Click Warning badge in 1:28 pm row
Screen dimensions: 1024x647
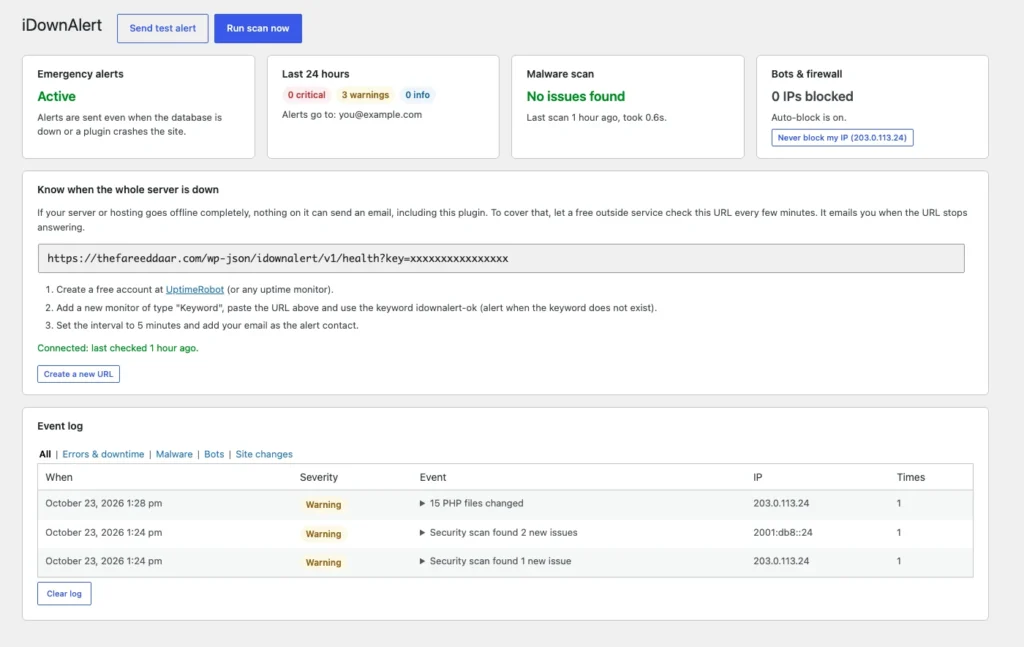323,505
